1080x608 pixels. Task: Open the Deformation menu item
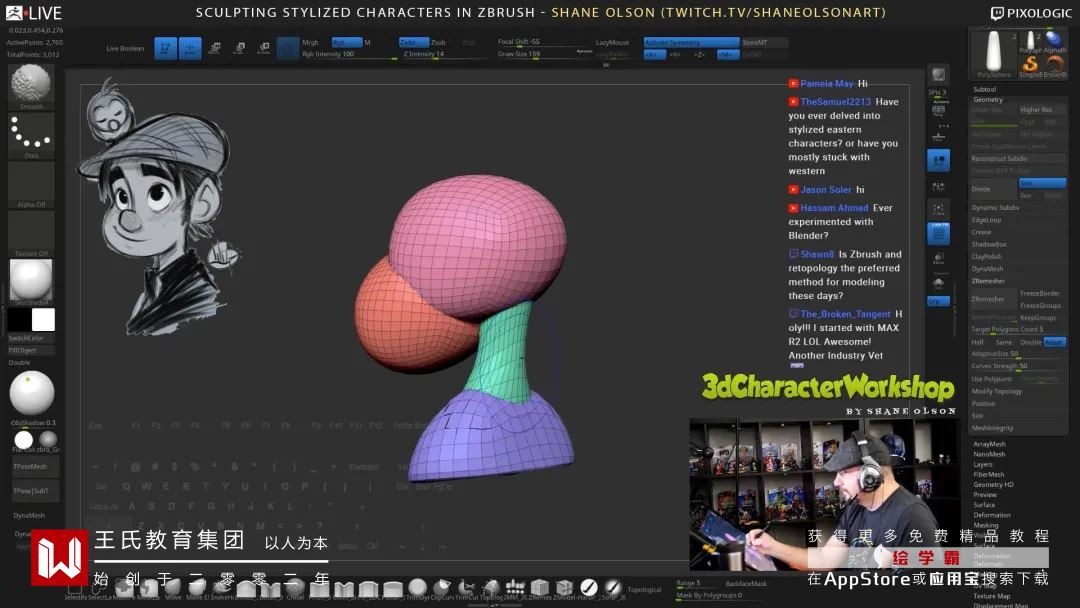(x=992, y=515)
